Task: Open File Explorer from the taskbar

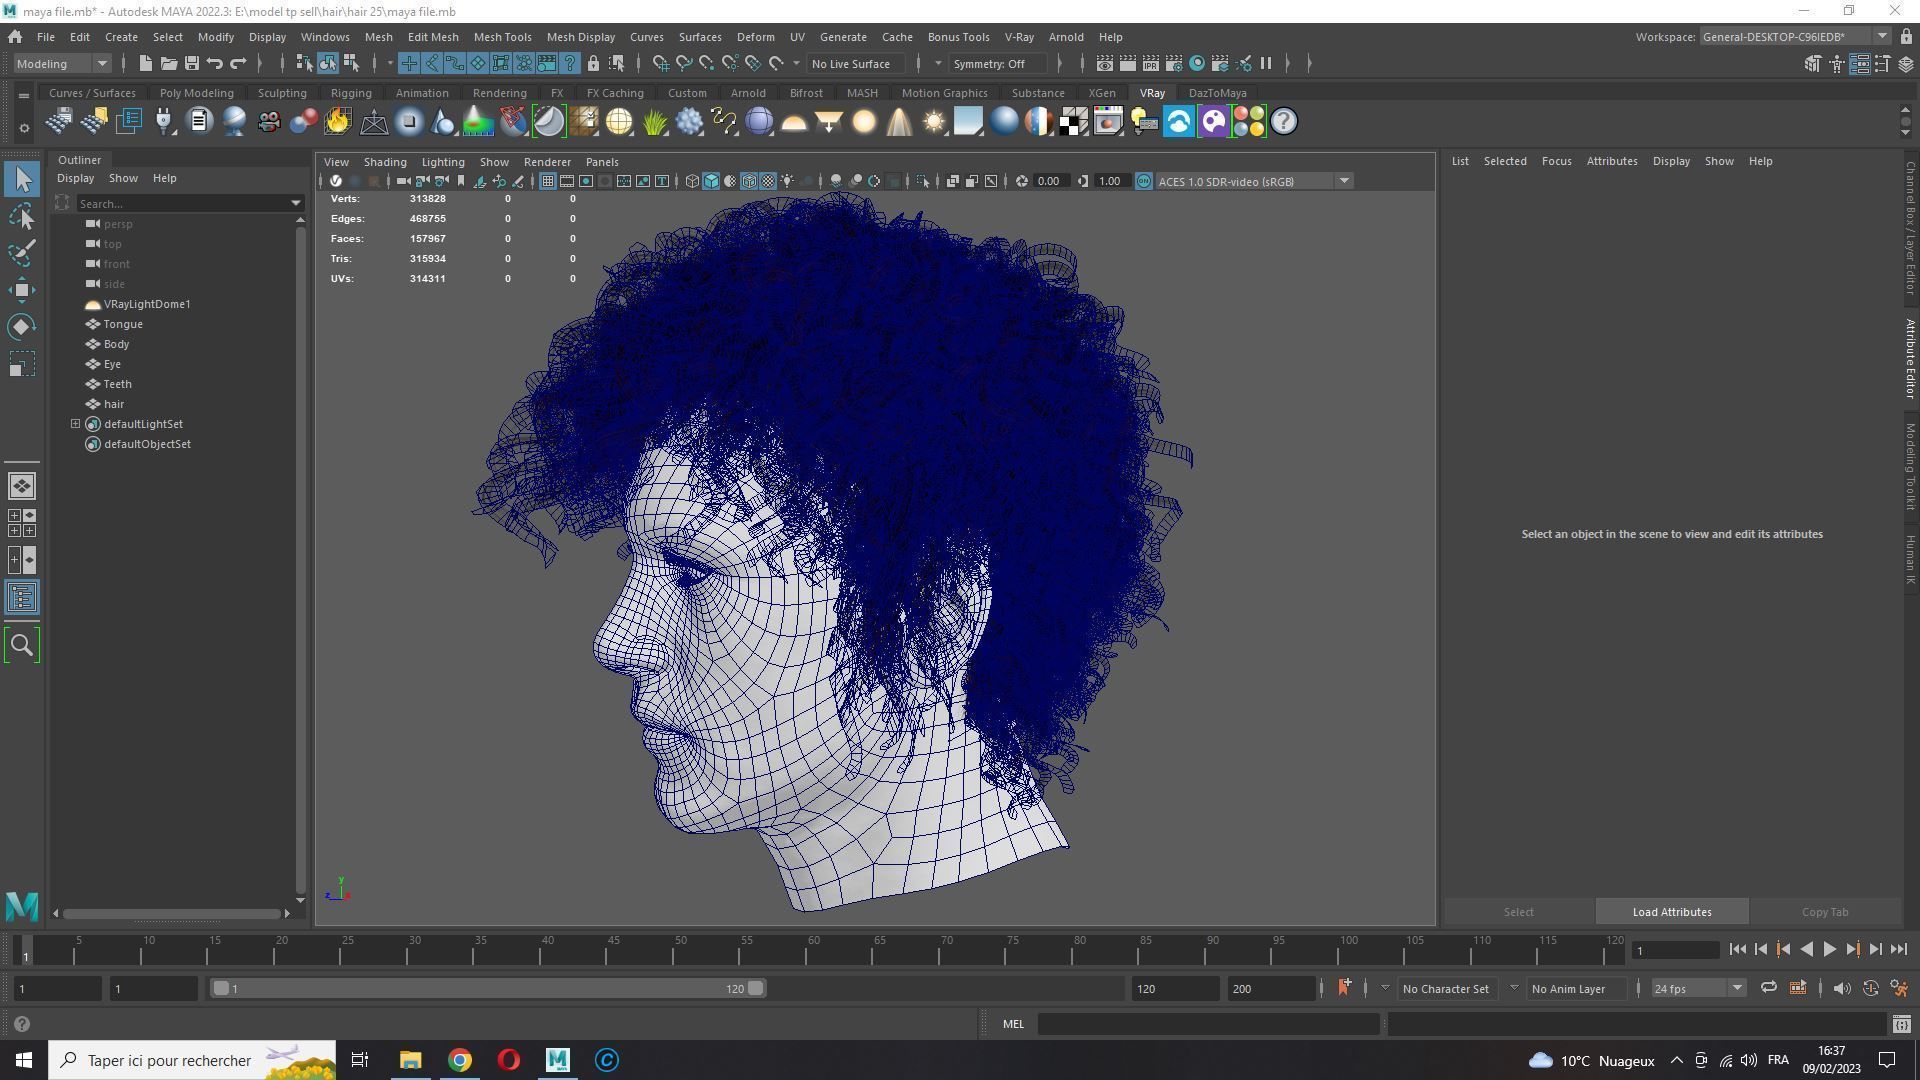Action: [x=410, y=1060]
